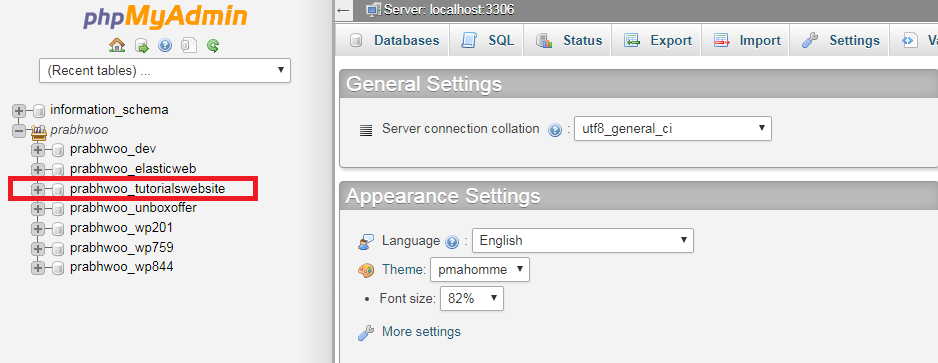Image resolution: width=938 pixels, height=363 pixels.
Task: Click database icon beside prabhwoo_elasticweb
Action: point(58,170)
